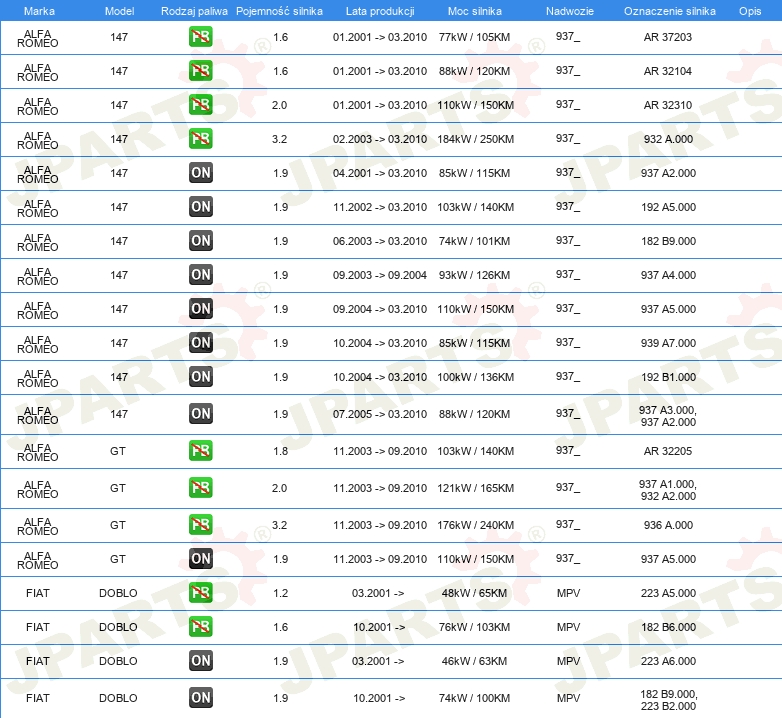Click the ON diesel icon in the 937 A4.000 row

pyautogui.click(x=200, y=275)
